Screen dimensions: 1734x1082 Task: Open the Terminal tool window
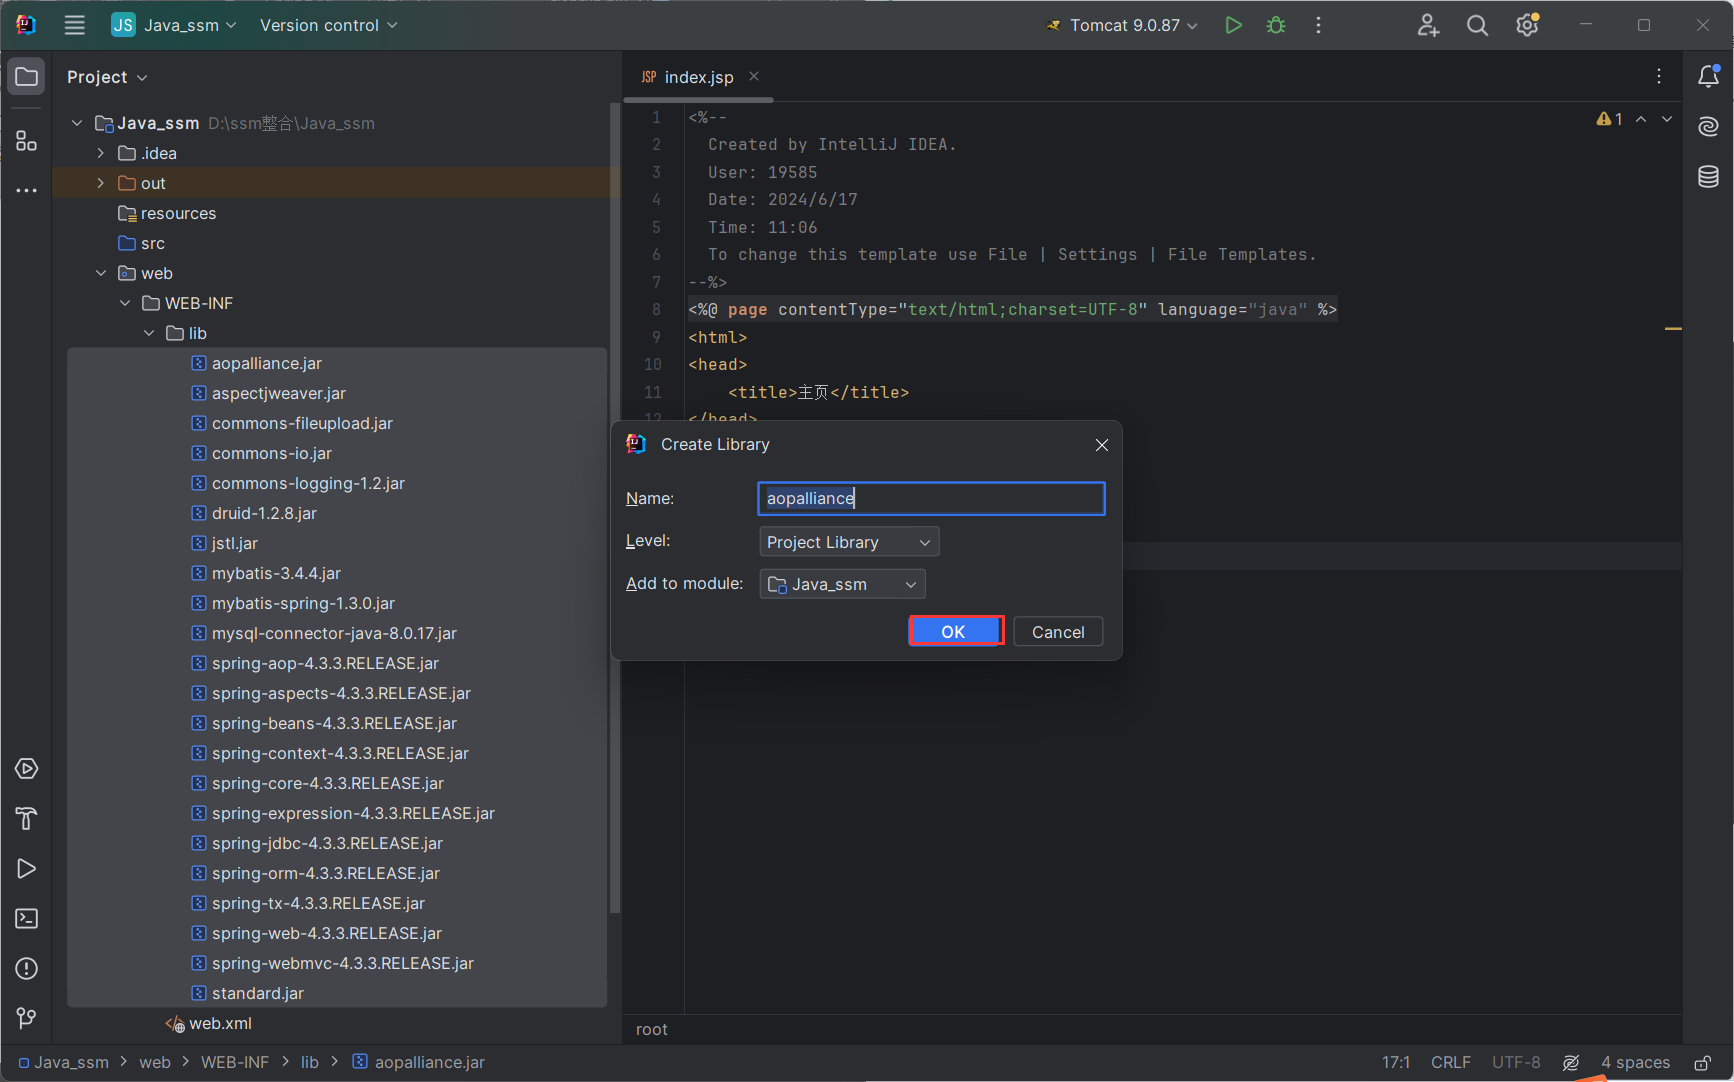pyautogui.click(x=27, y=918)
